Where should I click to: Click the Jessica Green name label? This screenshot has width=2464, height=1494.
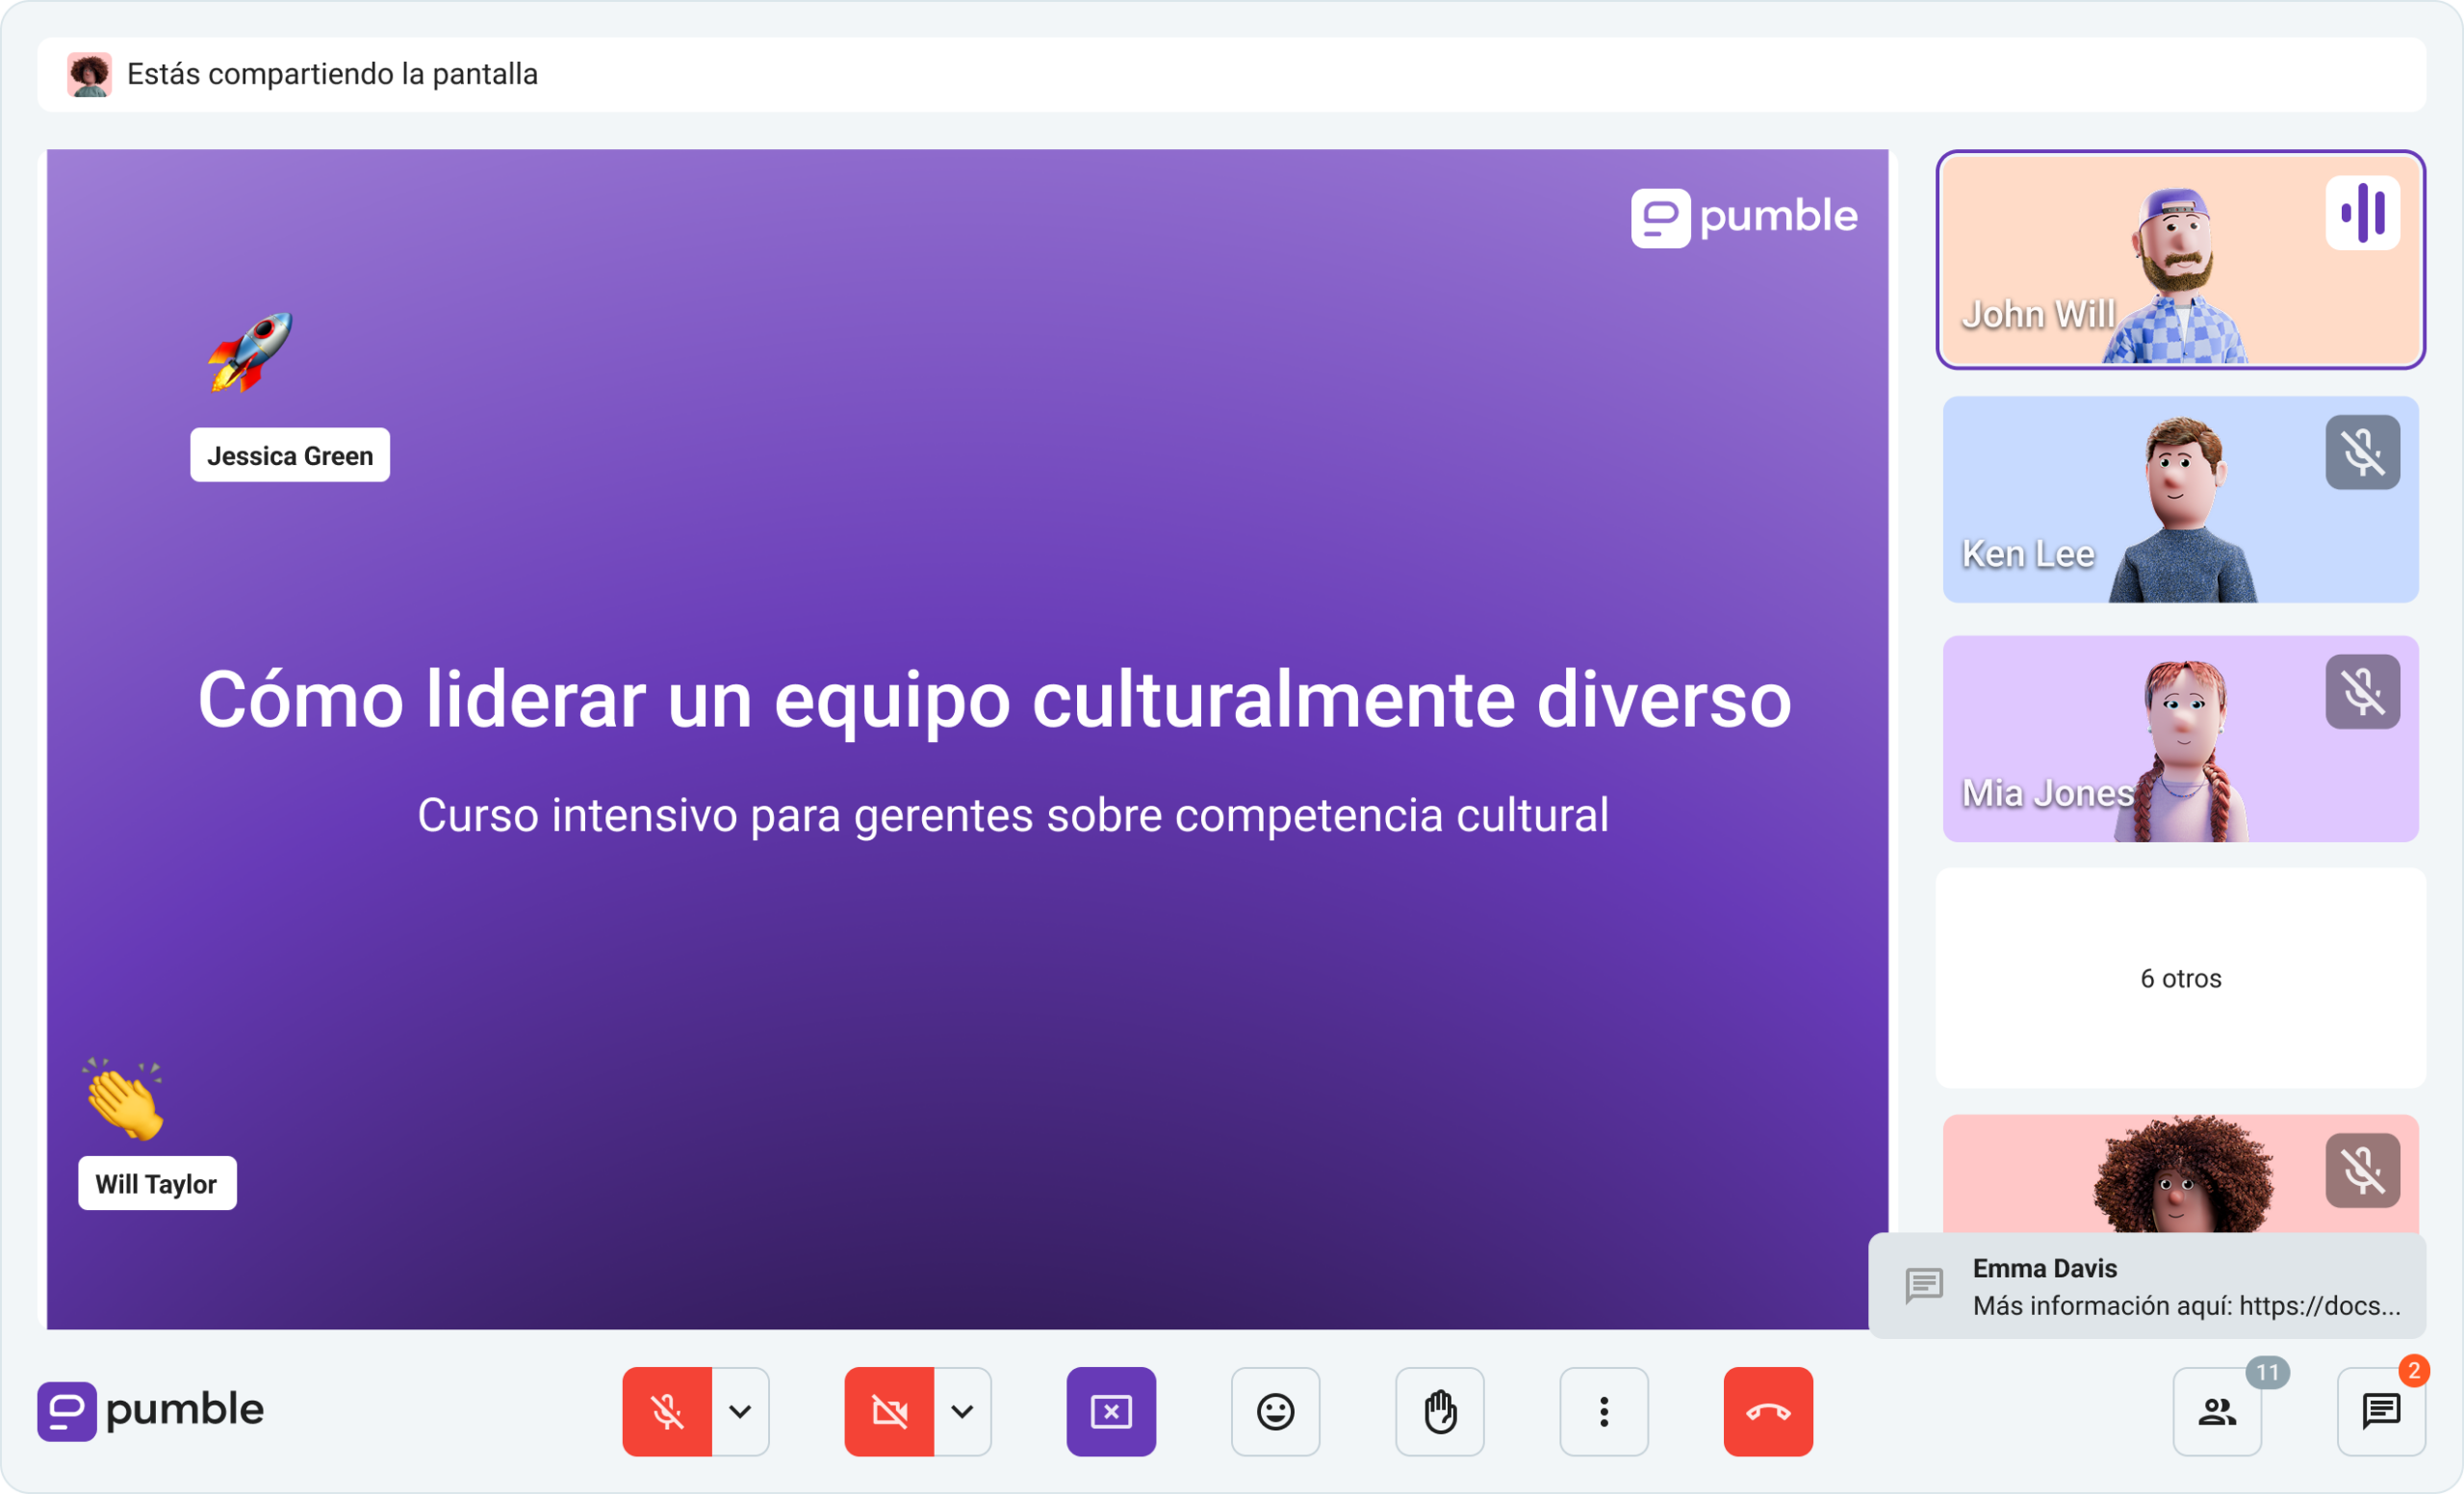[x=289, y=455]
